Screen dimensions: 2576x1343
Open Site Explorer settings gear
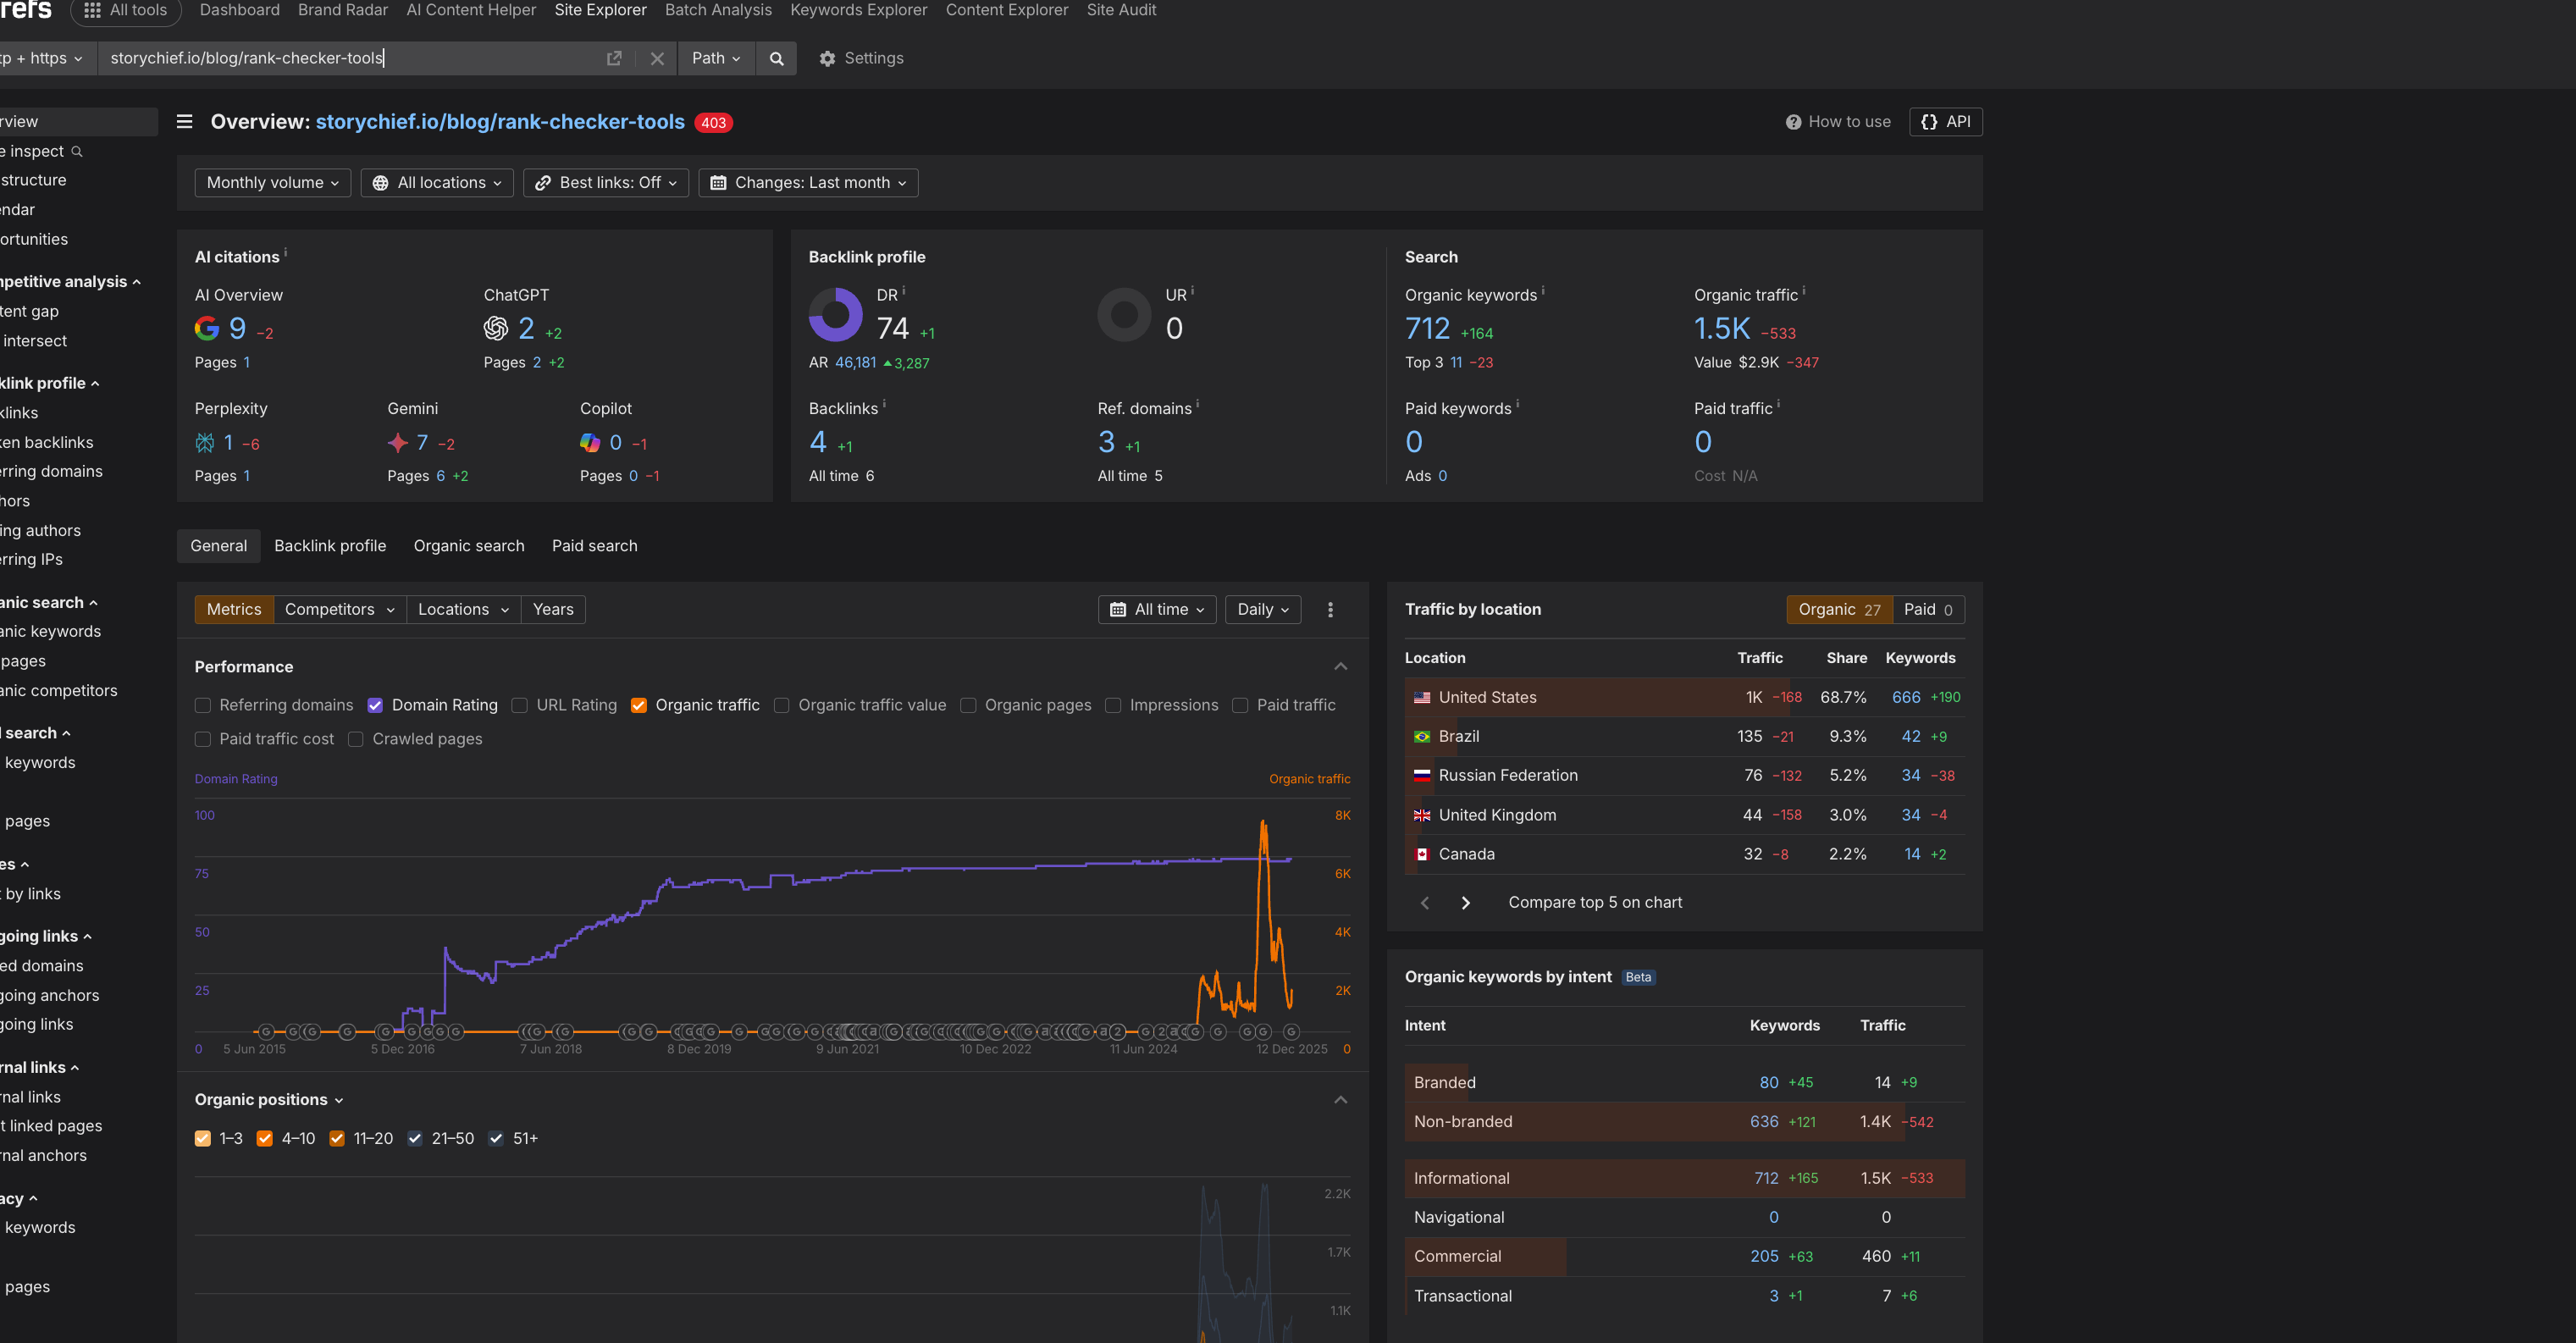coord(829,58)
